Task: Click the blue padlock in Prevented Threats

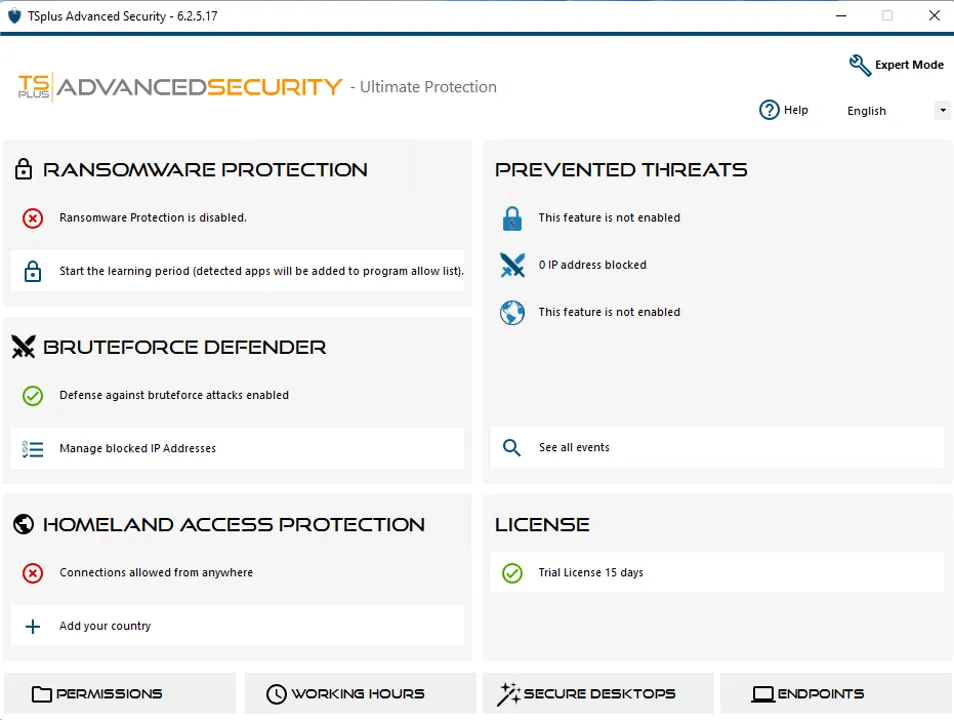Action: [x=512, y=218]
